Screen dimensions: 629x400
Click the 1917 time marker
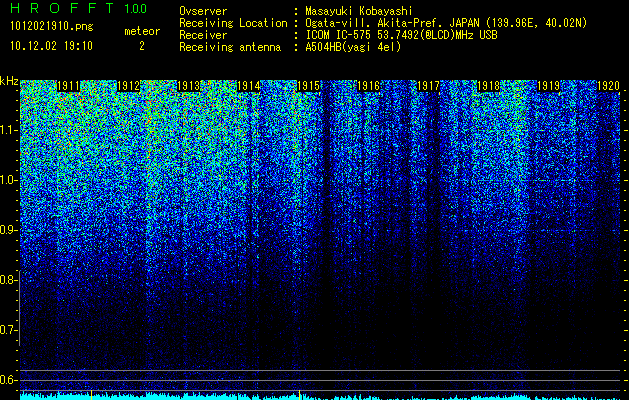428,86
